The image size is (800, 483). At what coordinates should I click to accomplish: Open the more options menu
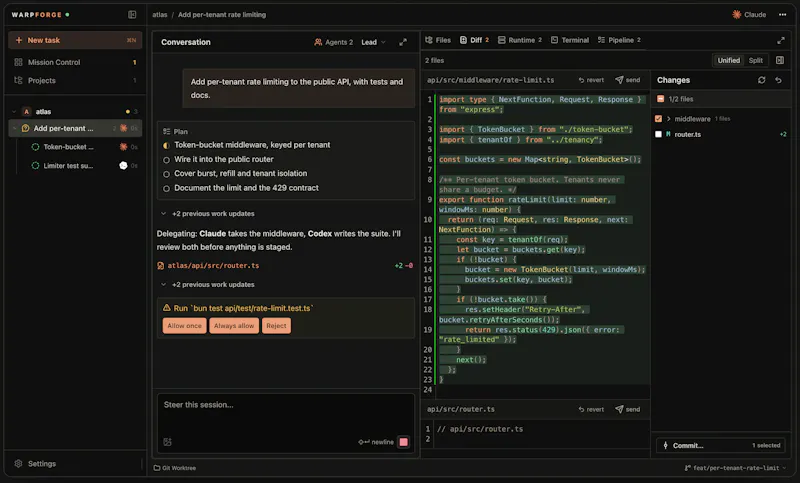tap(782, 15)
